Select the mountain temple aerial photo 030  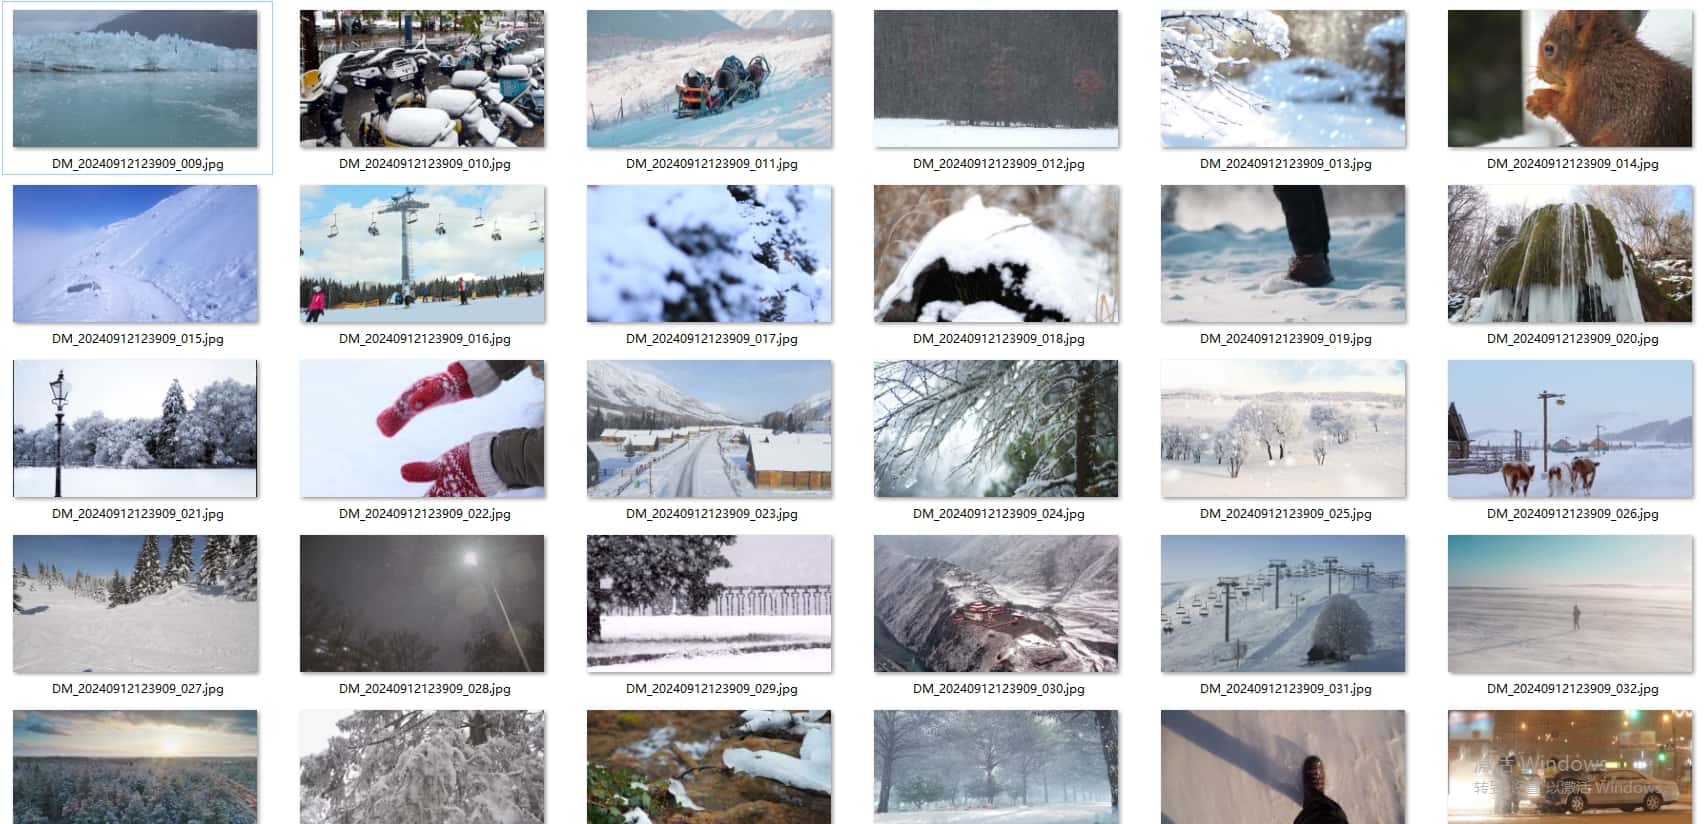[x=996, y=604]
